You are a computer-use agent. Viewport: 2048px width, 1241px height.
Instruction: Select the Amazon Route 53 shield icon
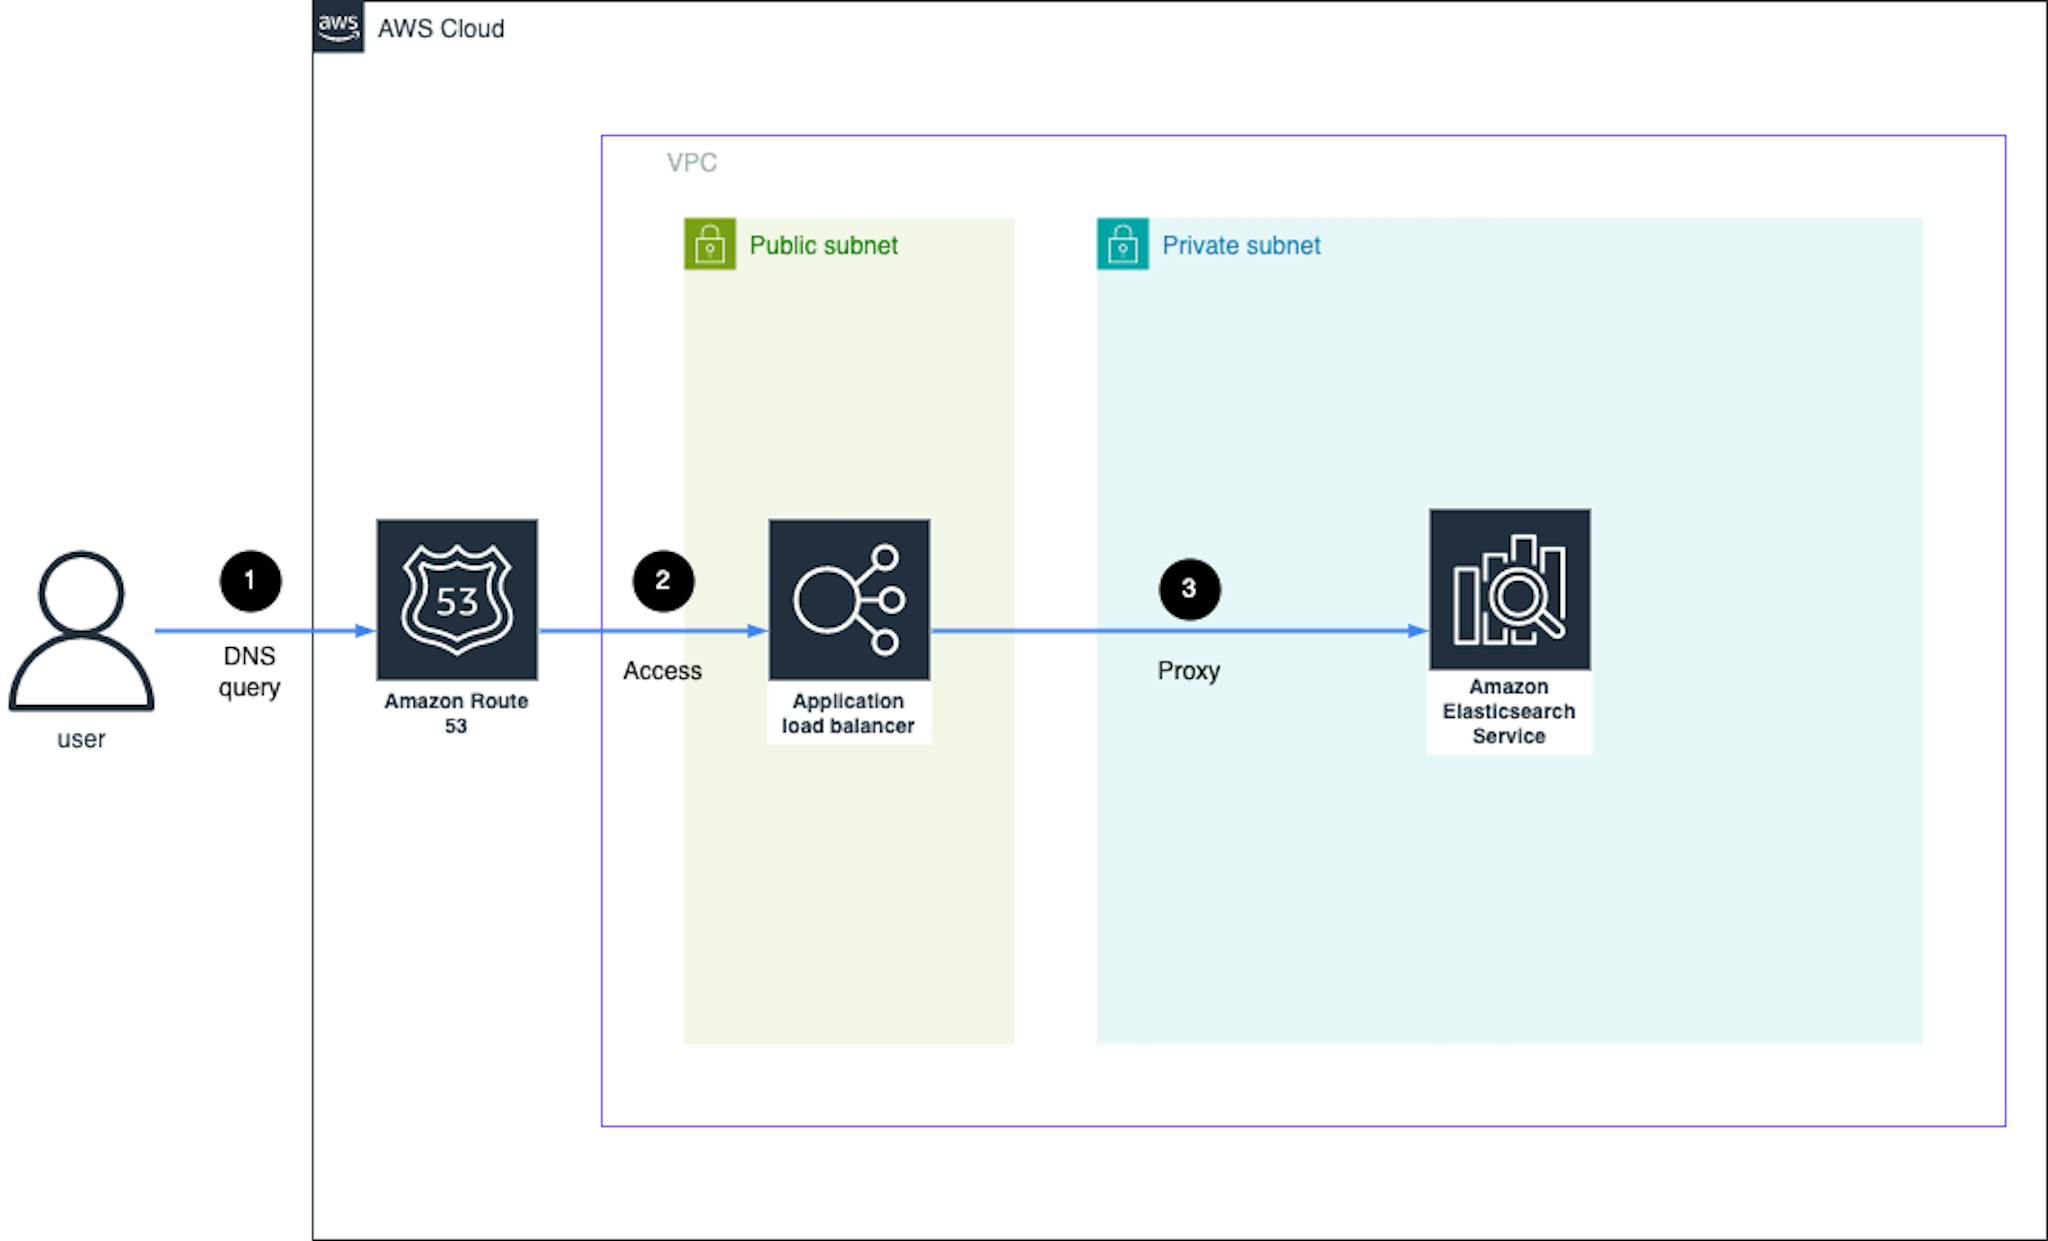coord(457,599)
